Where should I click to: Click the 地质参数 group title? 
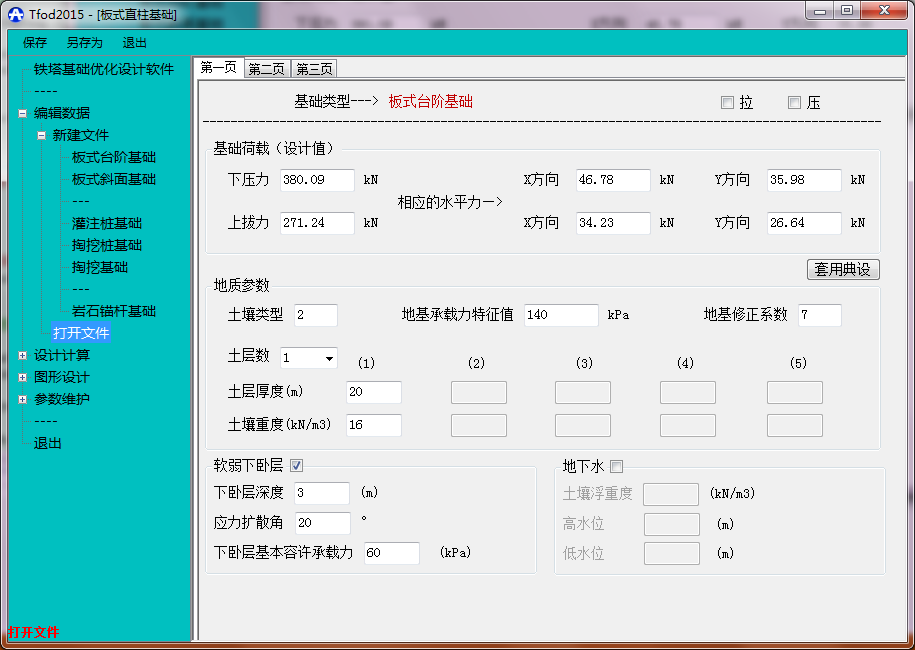click(242, 285)
